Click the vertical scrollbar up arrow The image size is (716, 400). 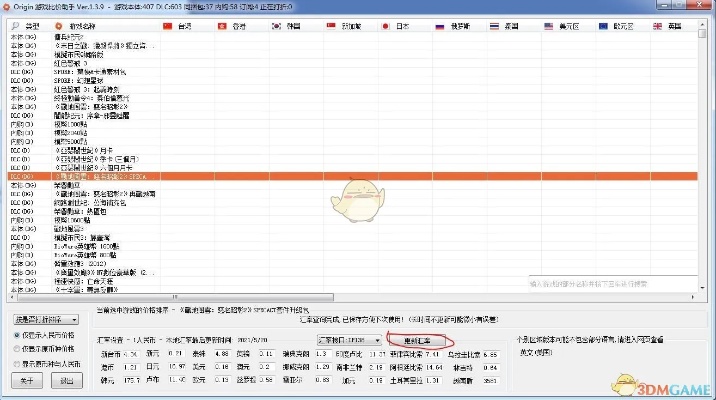tap(702, 24)
